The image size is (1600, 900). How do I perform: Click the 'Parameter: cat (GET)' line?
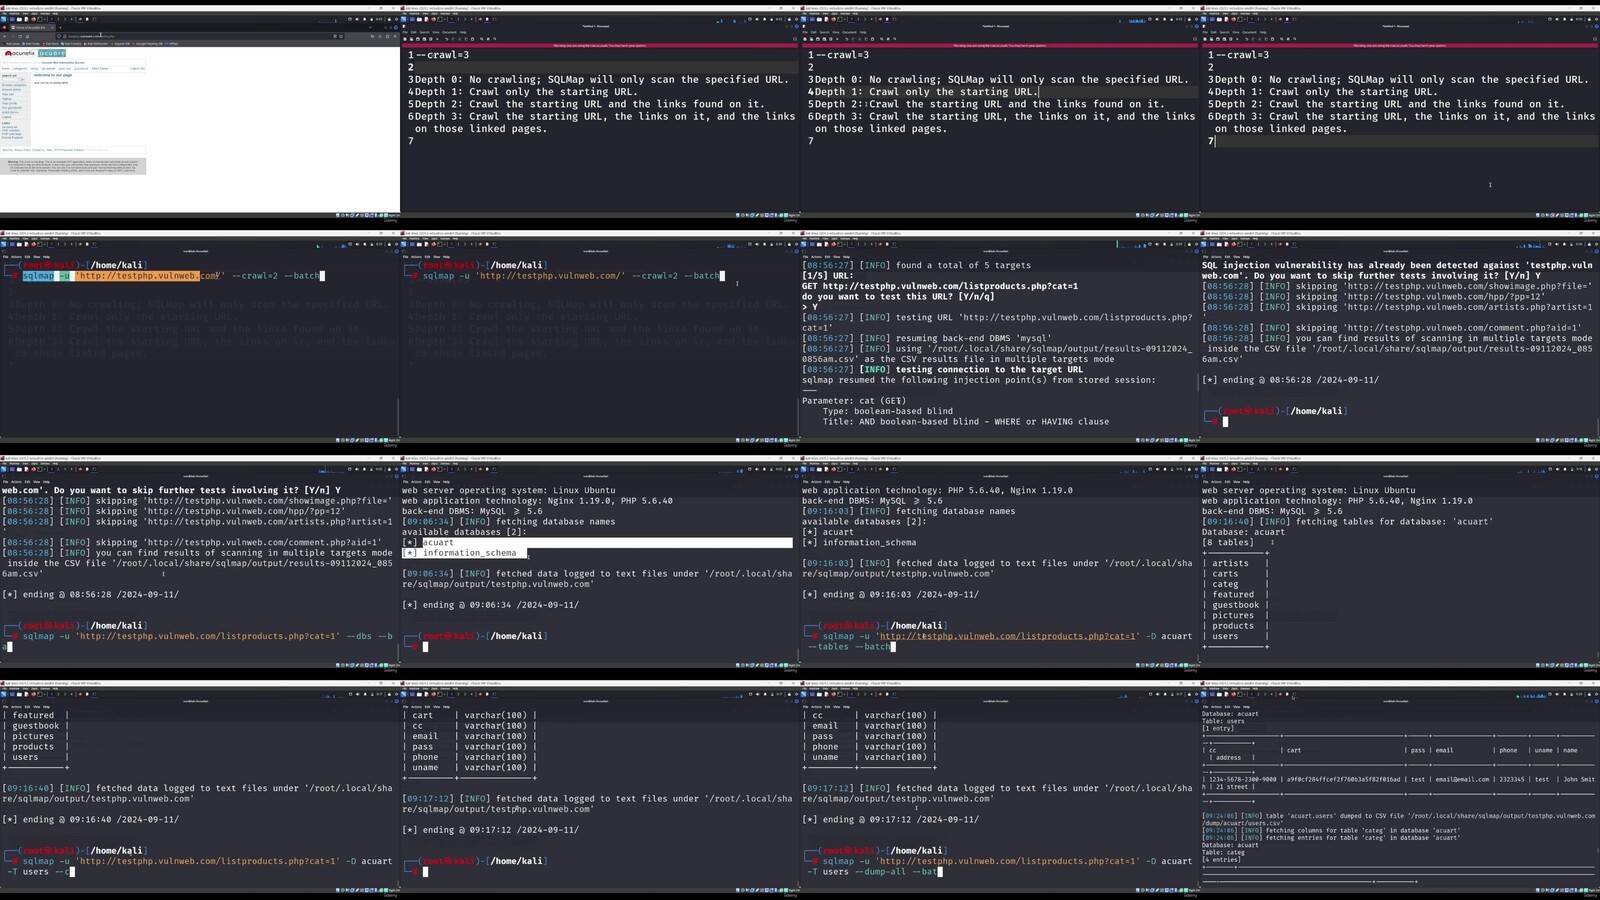(853, 400)
